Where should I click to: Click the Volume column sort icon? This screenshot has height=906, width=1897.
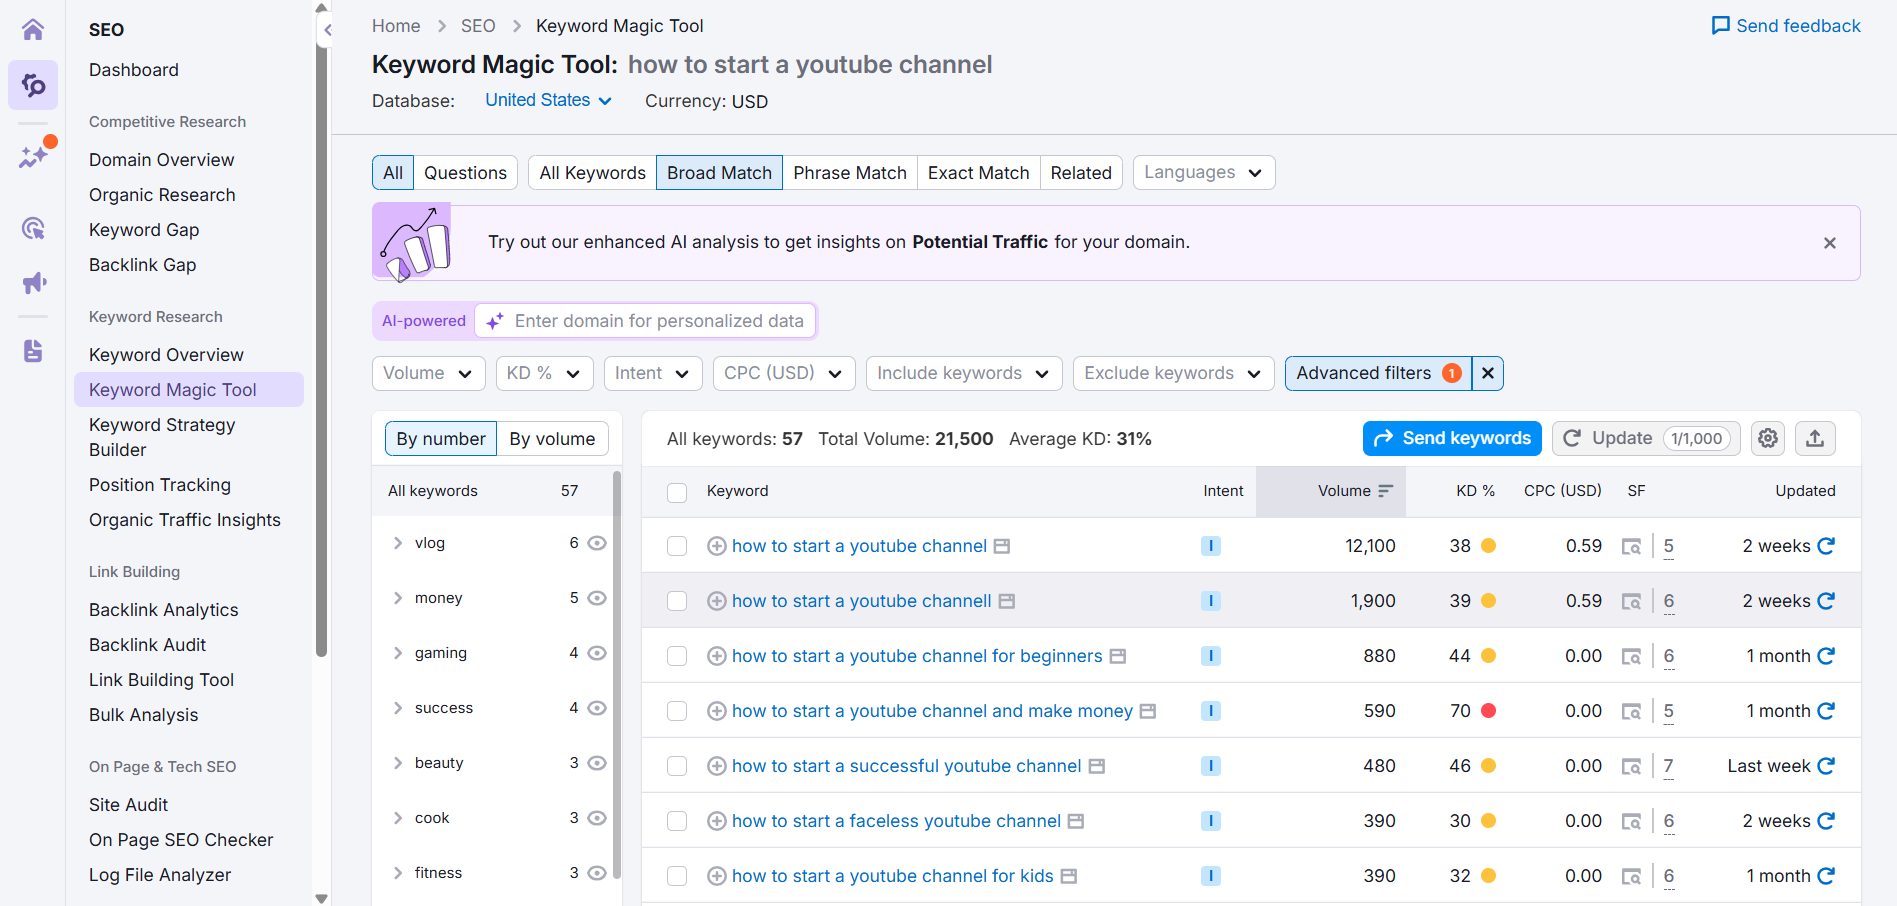pos(1385,491)
